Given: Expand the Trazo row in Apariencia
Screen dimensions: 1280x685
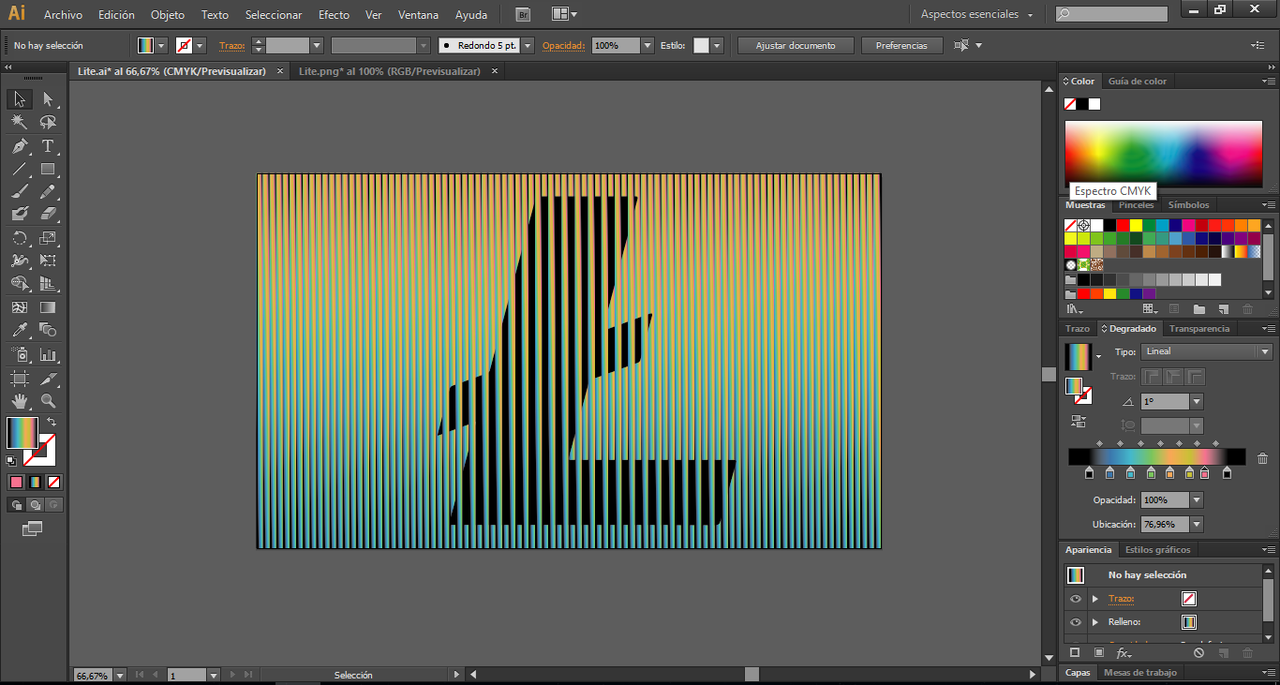Looking at the screenshot, I should coord(1095,599).
